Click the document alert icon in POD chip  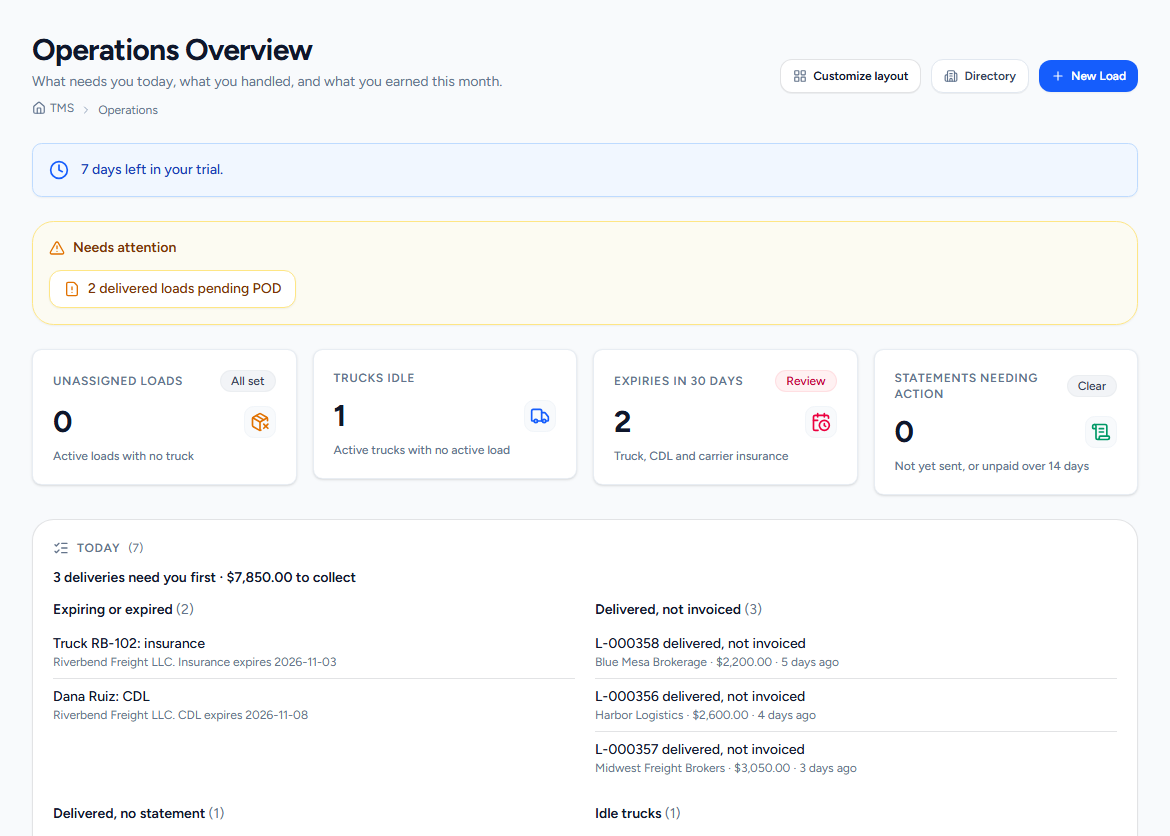coord(72,289)
